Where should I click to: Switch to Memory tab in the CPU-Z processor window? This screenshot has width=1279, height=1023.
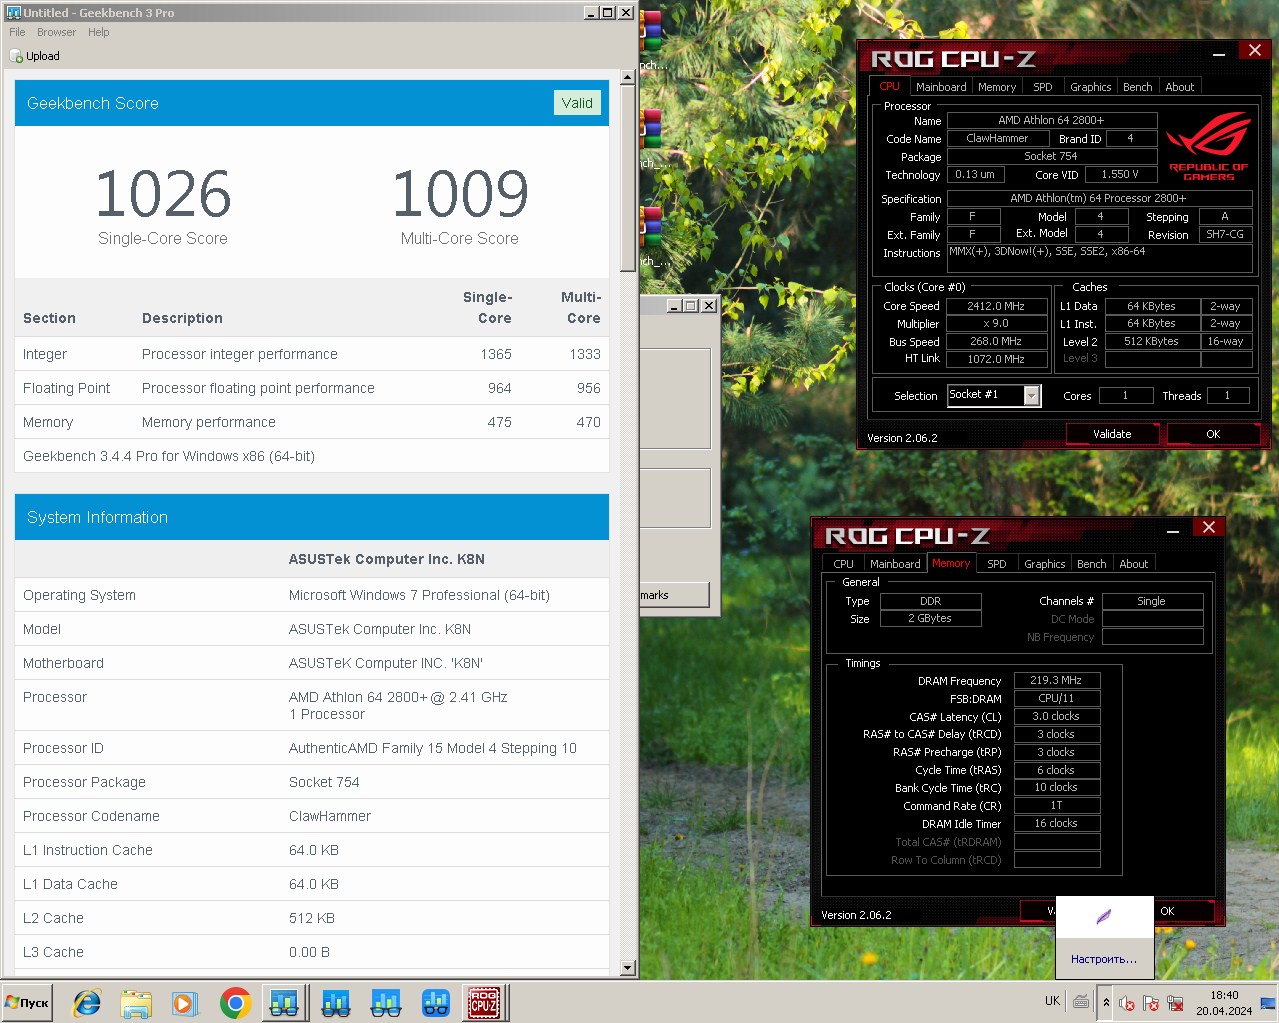(997, 87)
